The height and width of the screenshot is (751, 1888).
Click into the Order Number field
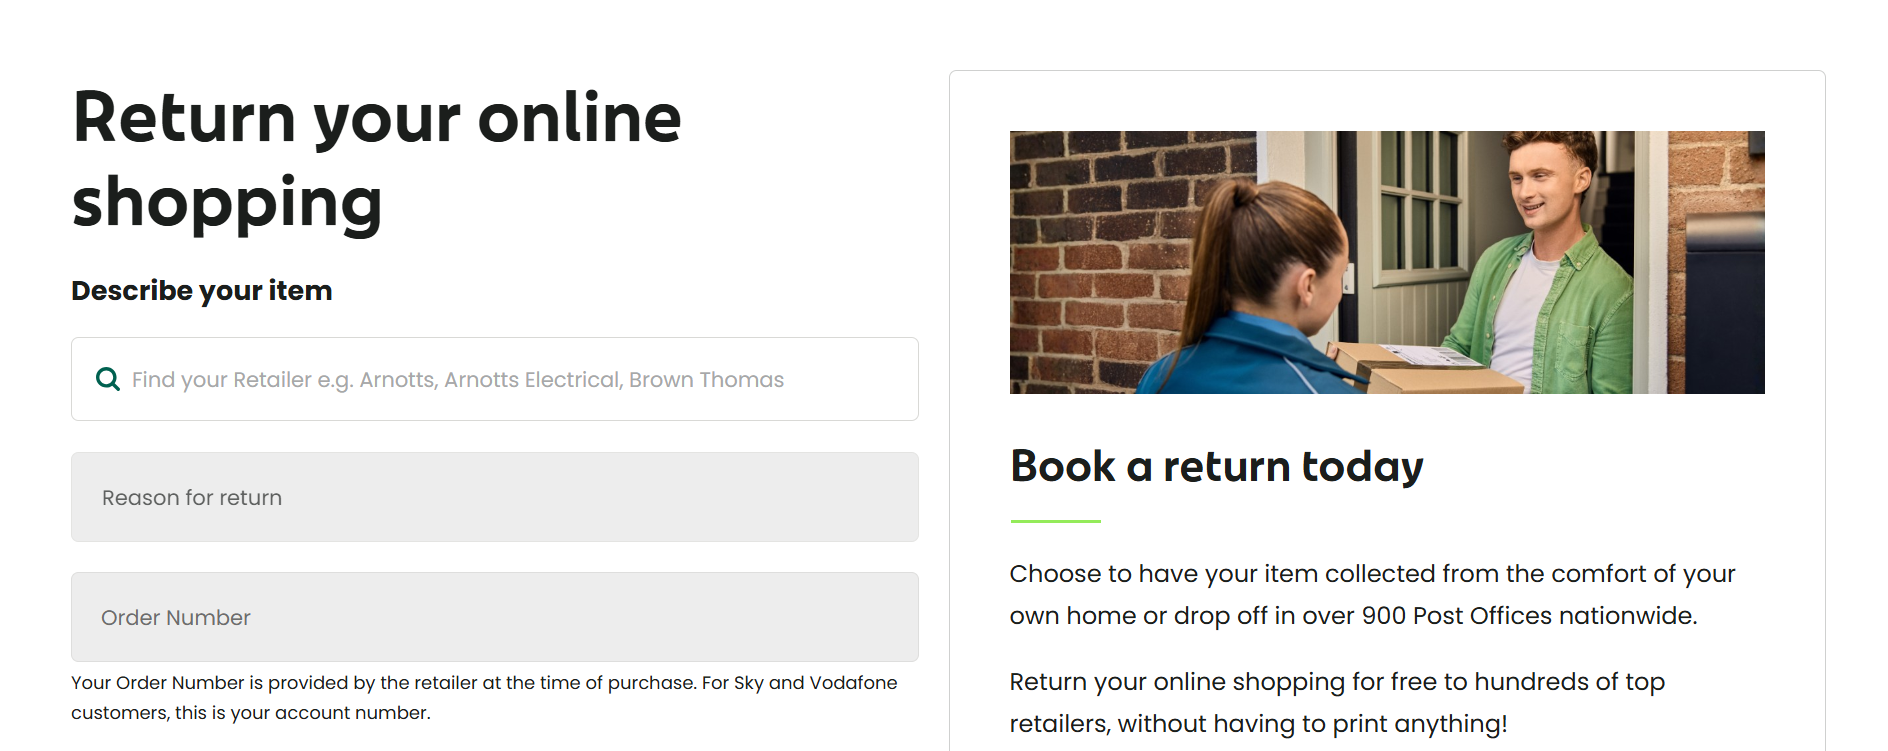click(x=494, y=617)
